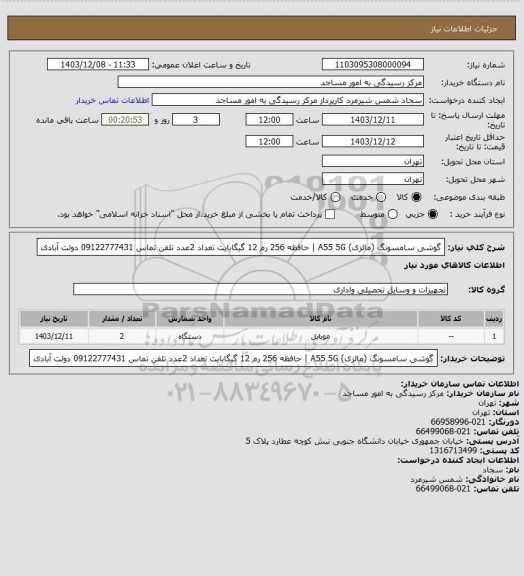Click the واحد شمارش column header

[190, 319]
